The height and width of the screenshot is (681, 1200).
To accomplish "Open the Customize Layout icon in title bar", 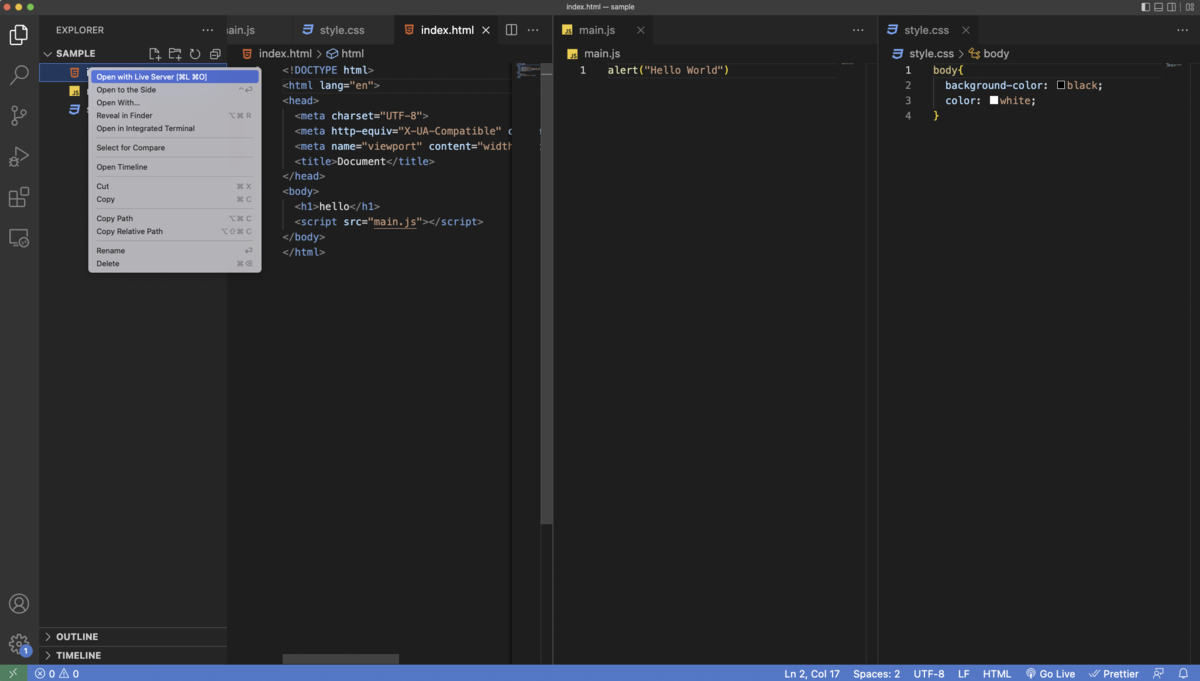I will tap(1188, 7).
